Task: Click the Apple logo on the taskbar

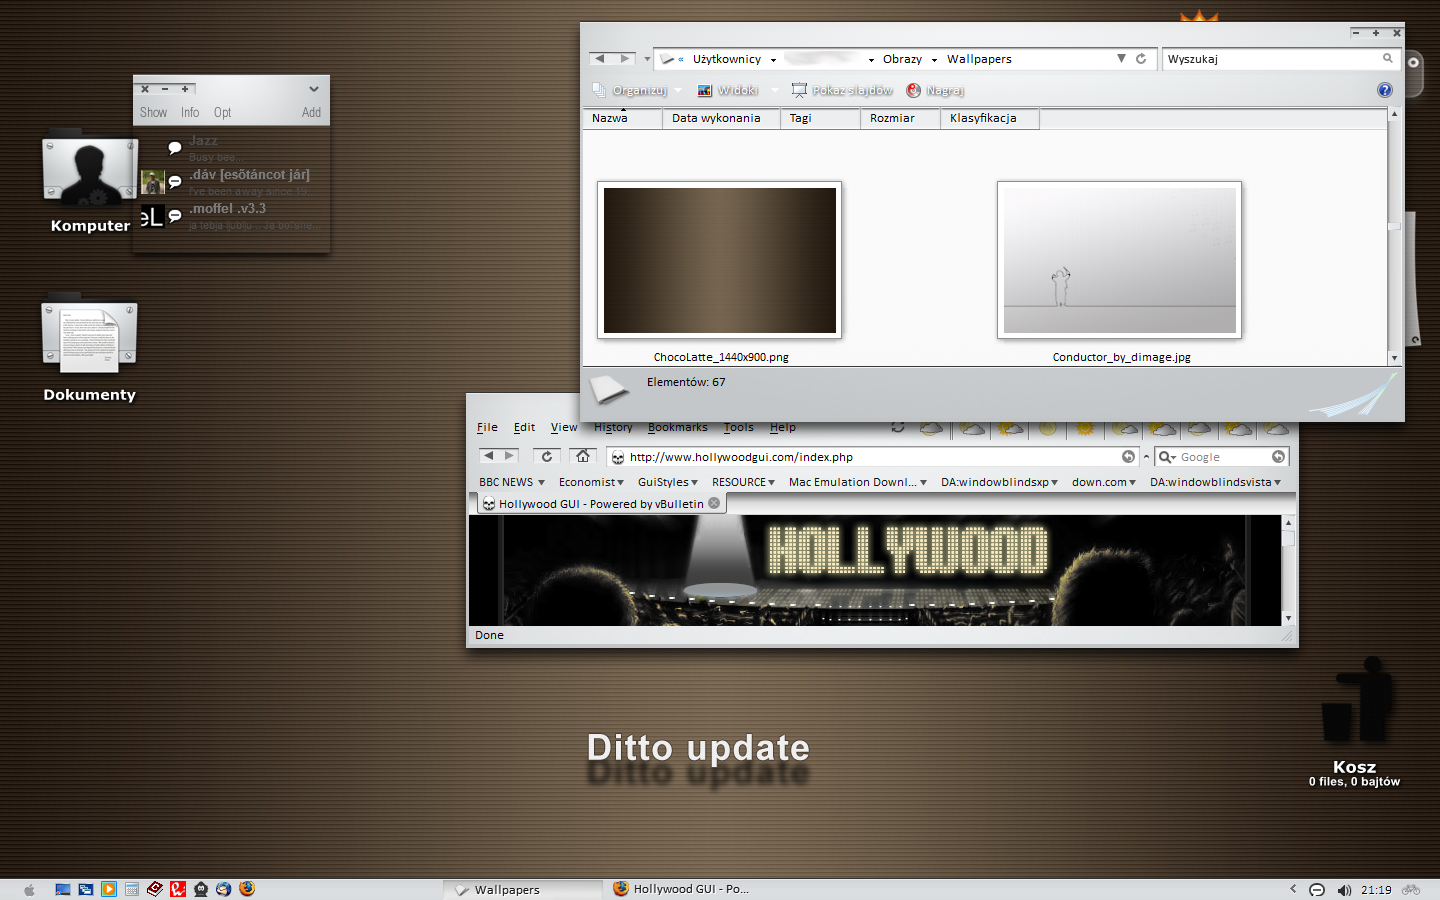Action: pos(29,889)
